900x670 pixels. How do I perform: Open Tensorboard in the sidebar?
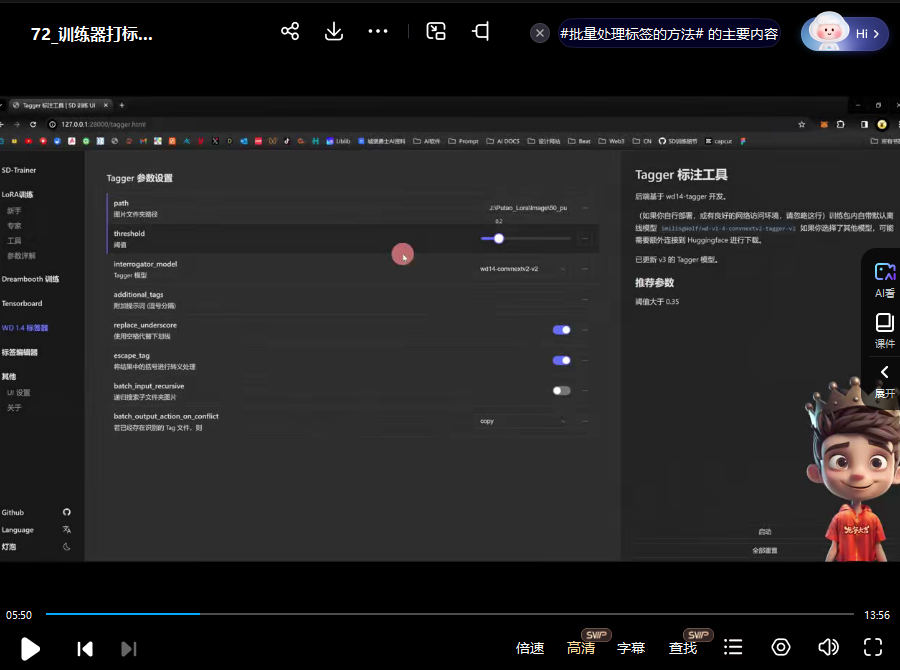(x=22, y=303)
